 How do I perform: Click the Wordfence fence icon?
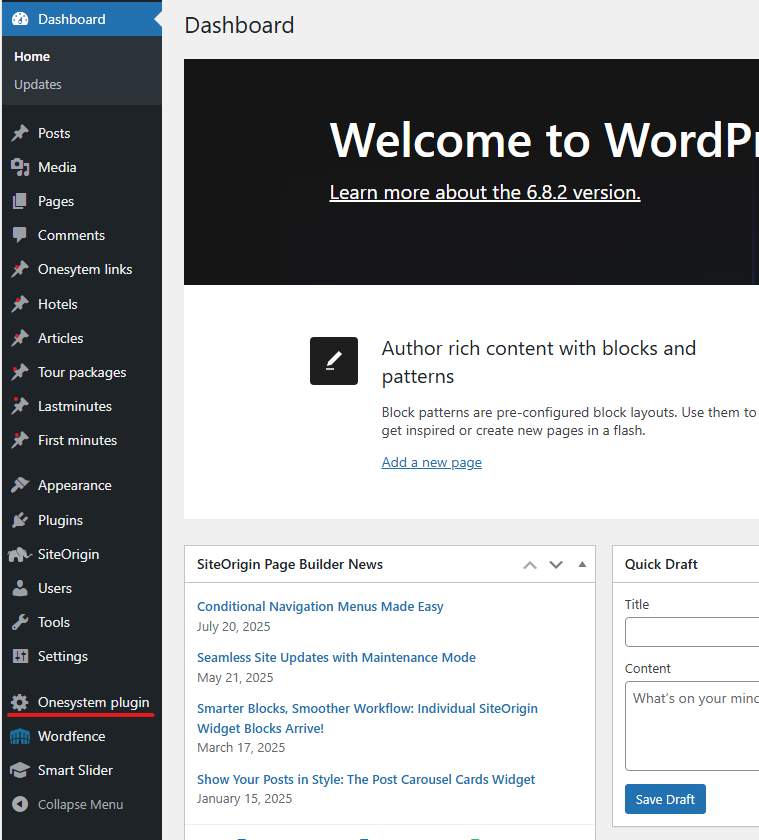[x=20, y=737]
